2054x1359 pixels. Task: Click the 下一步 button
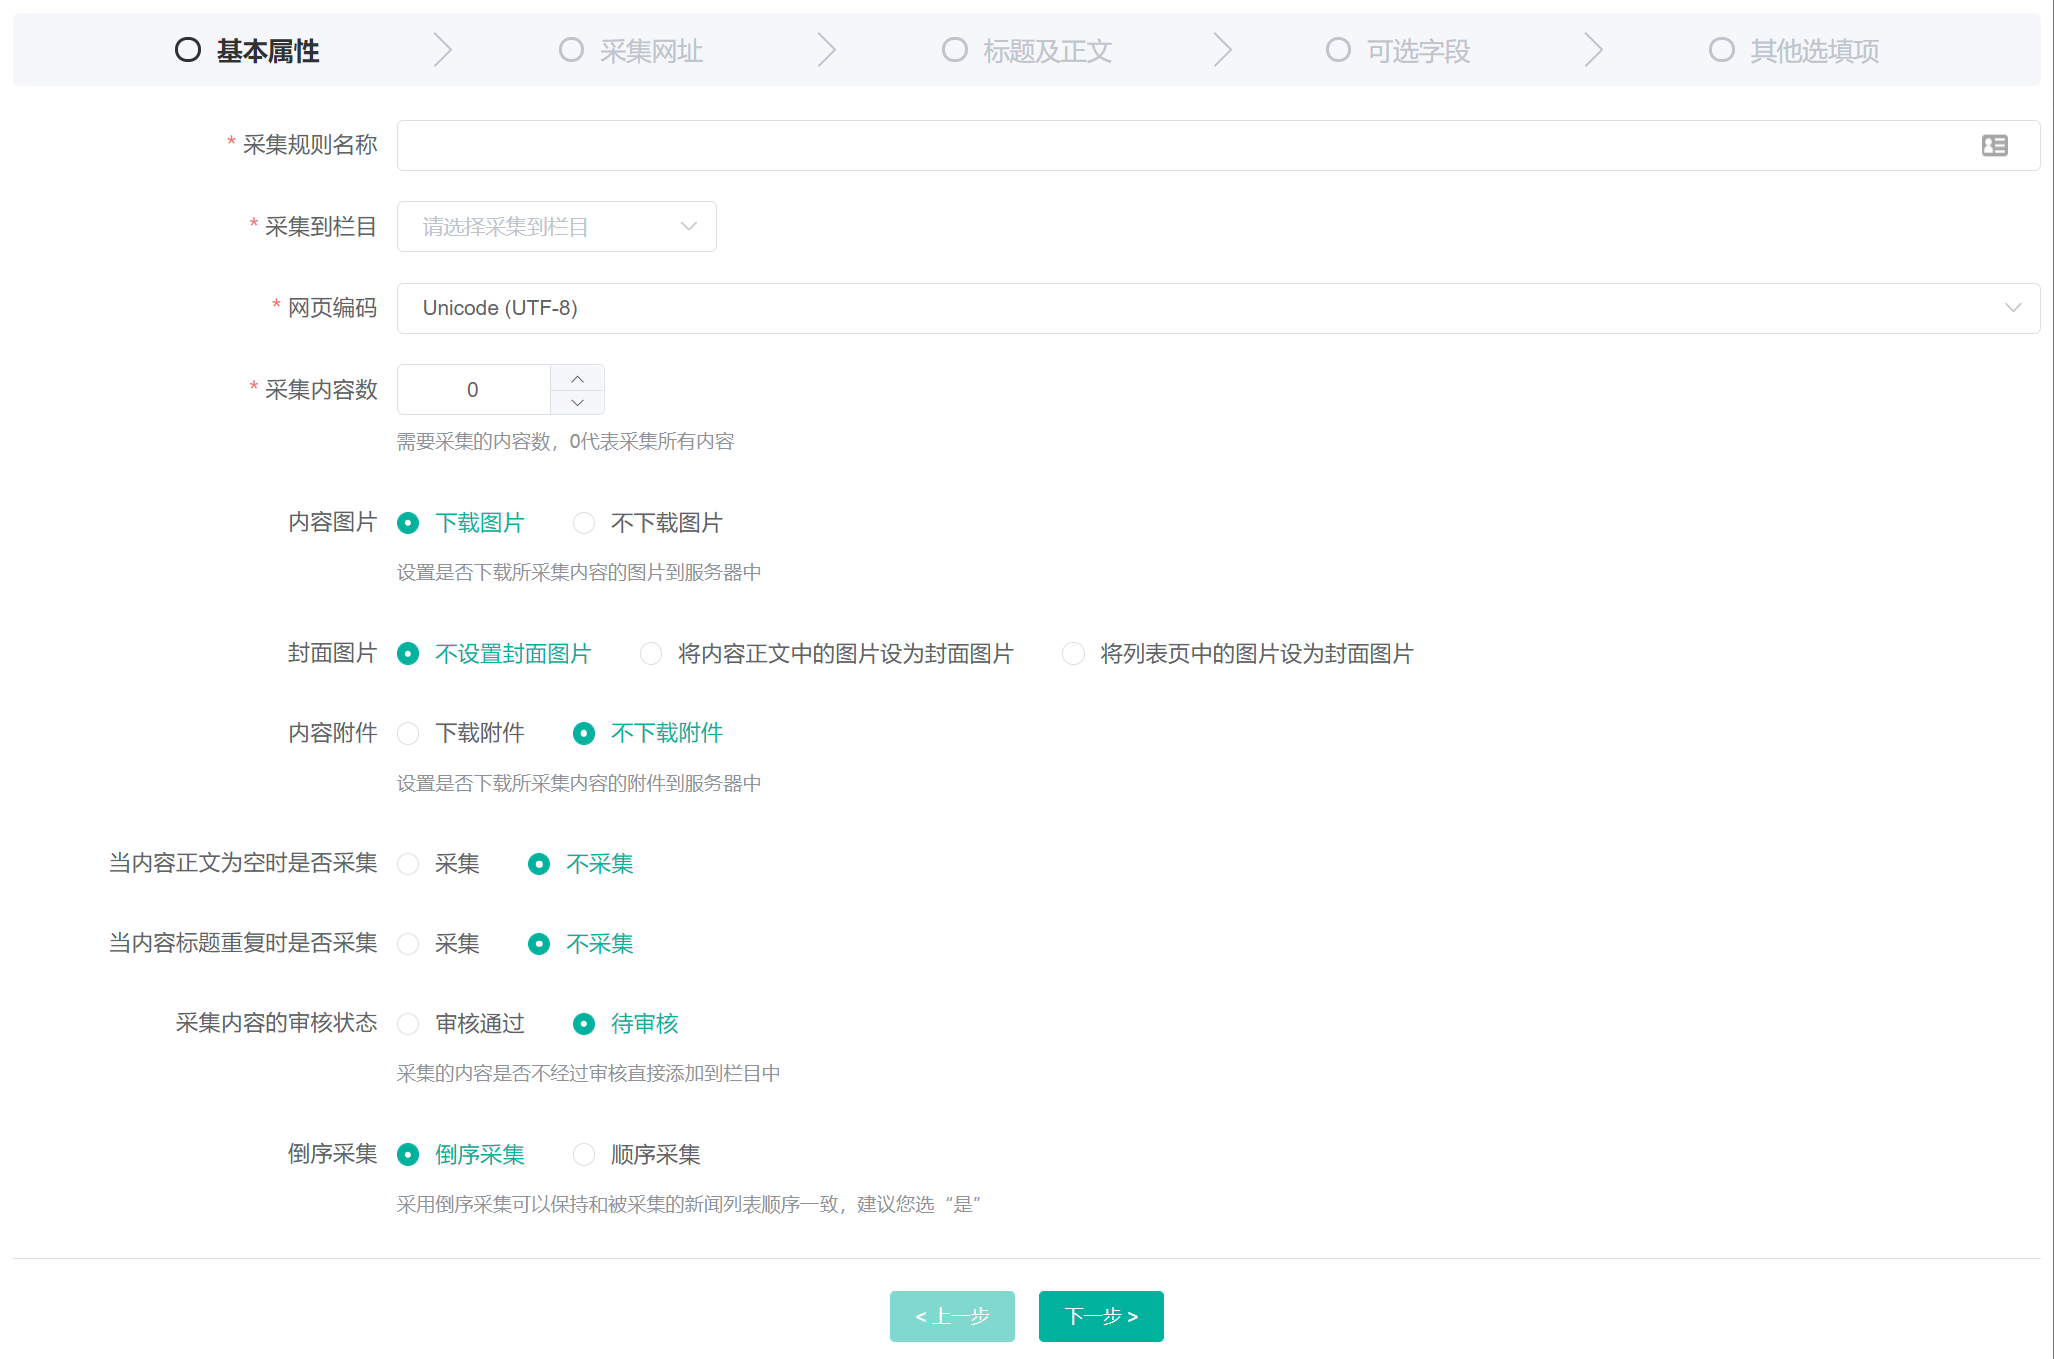pos(1100,1316)
